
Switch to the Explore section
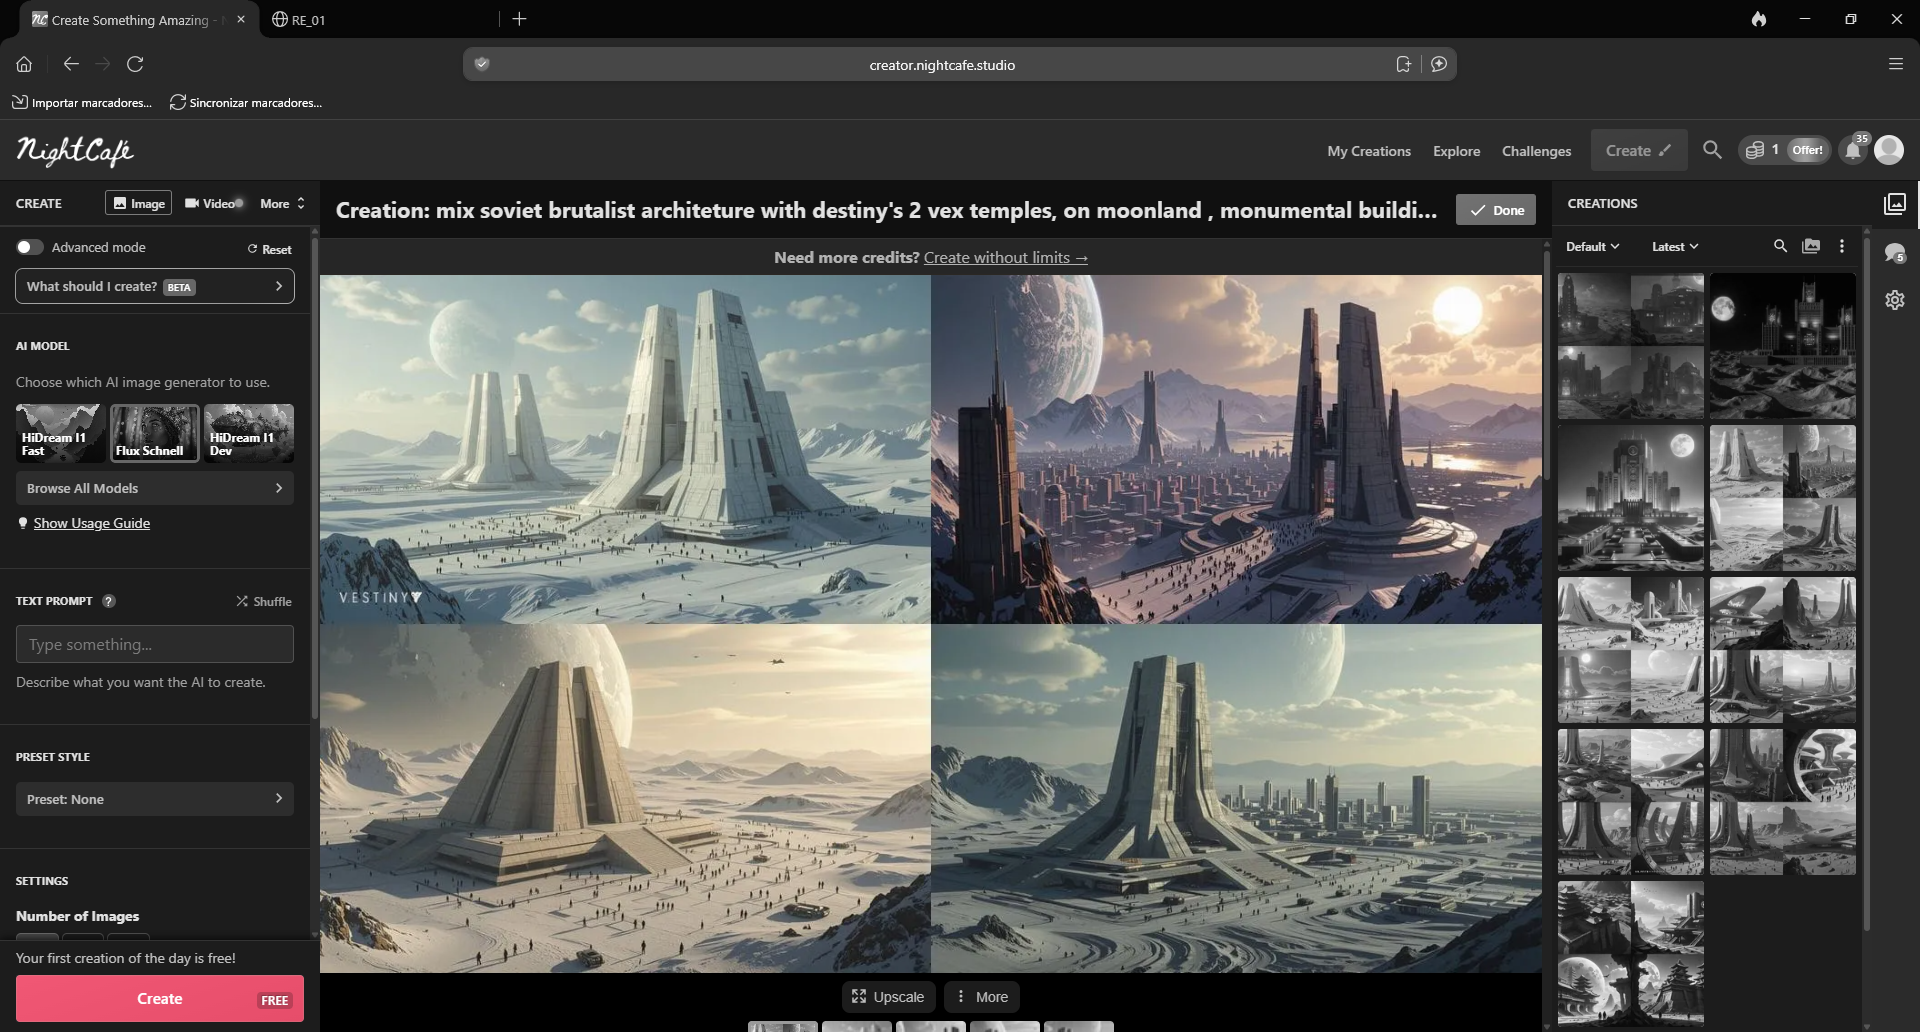(1456, 150)
